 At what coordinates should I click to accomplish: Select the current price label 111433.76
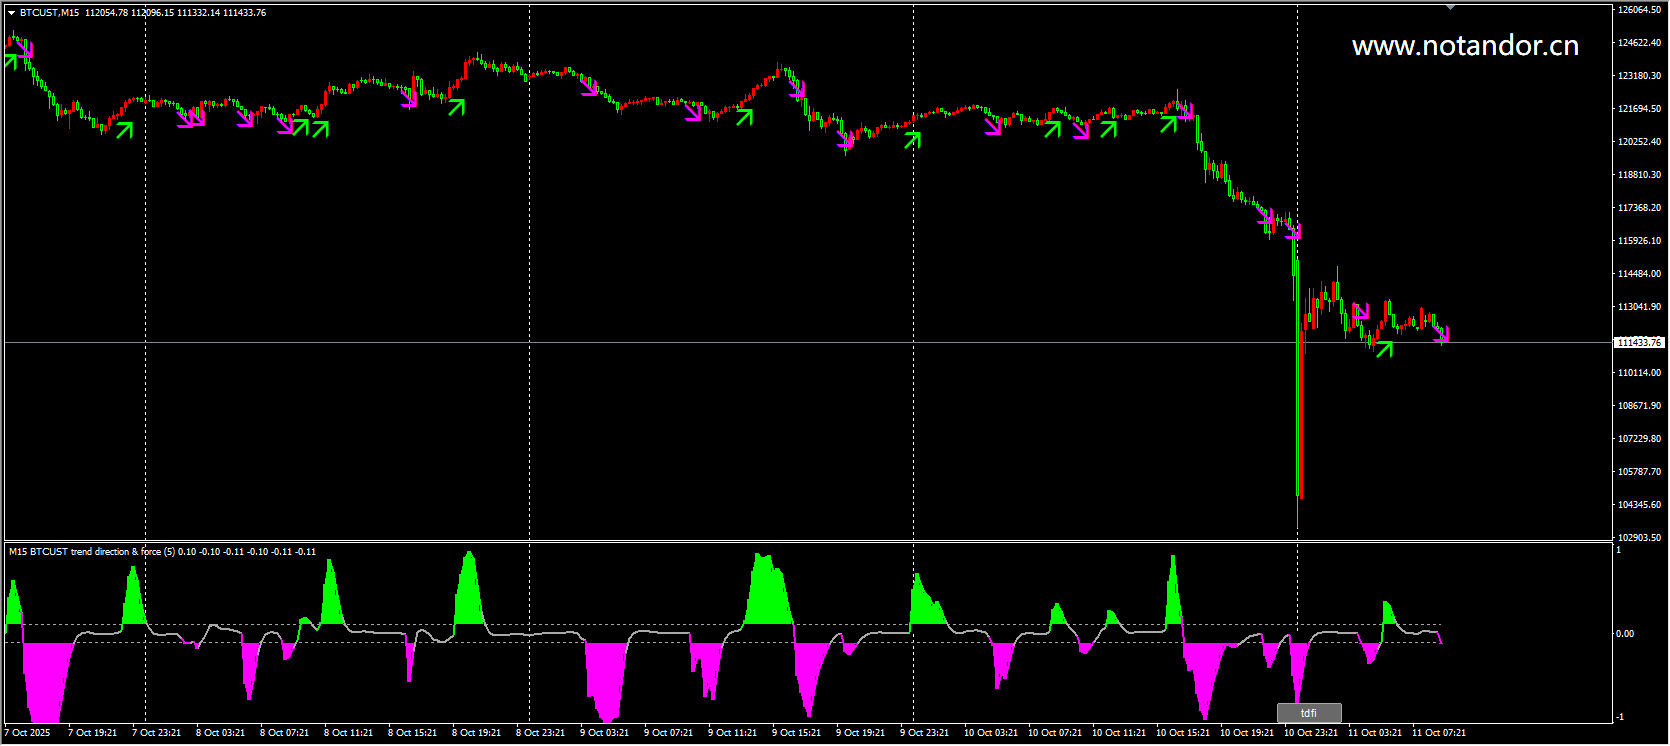[x=1639, y=343]
